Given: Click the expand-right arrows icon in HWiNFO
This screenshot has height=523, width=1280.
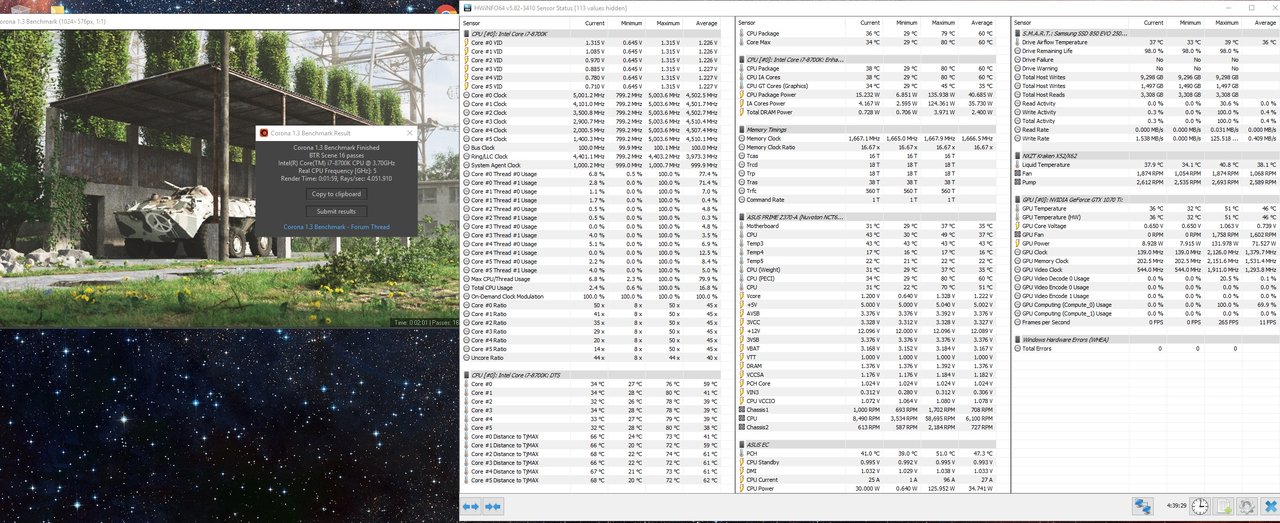Looking at the screenshot, I should coord(492,507).
